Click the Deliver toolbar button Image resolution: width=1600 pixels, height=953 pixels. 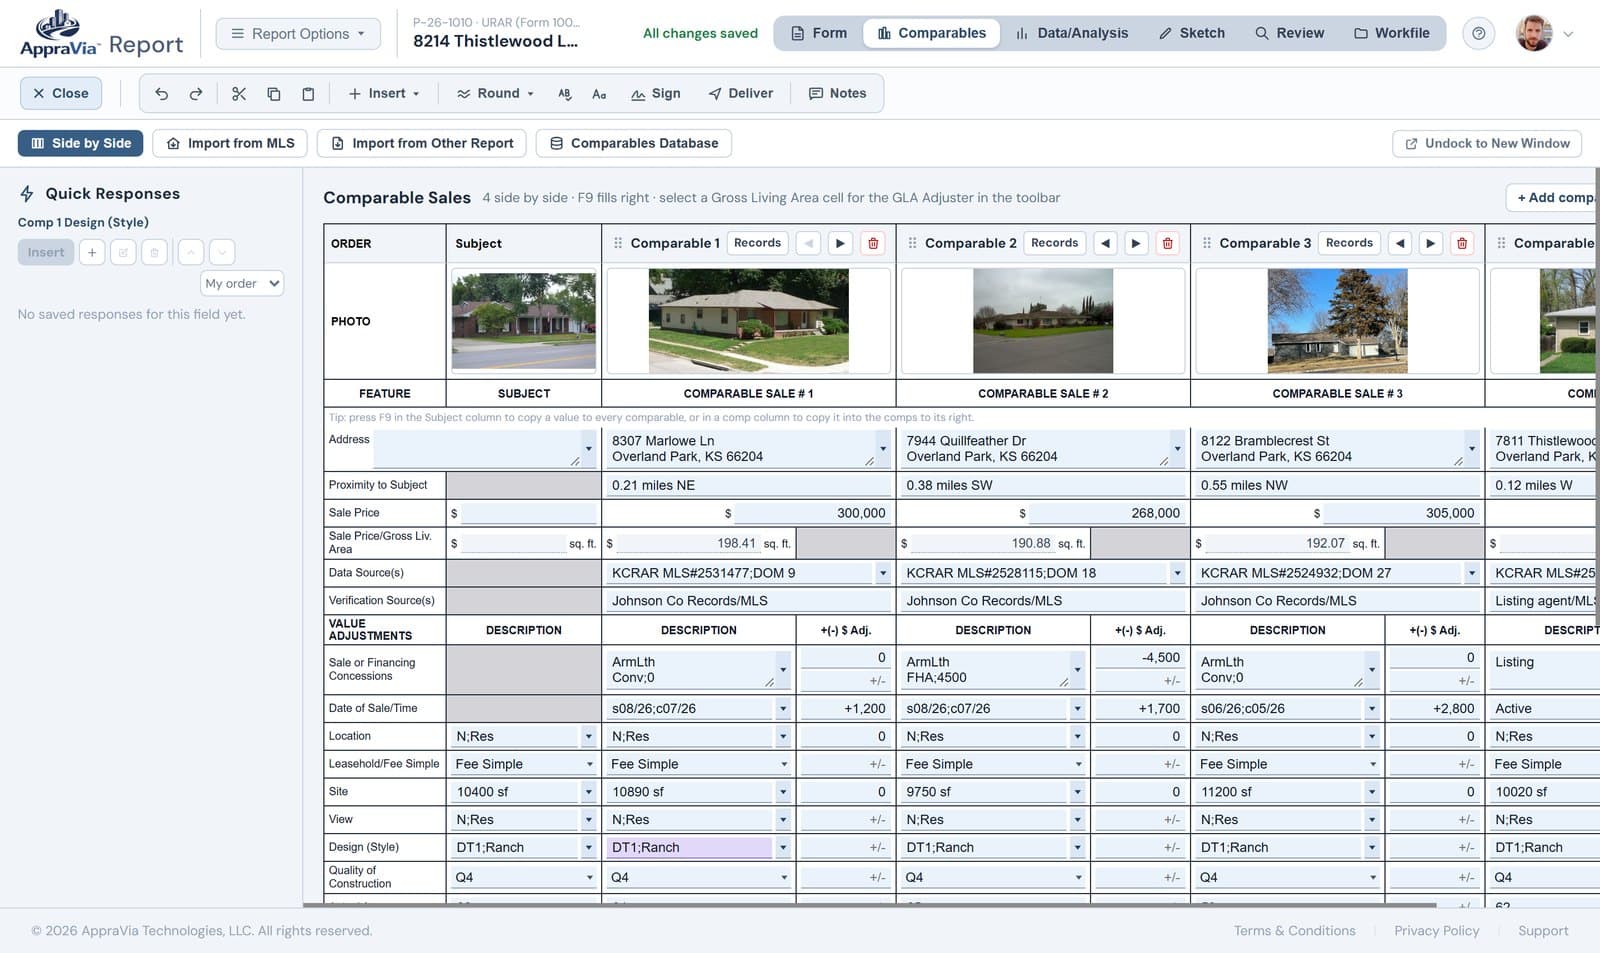click(x=741, y=93)
